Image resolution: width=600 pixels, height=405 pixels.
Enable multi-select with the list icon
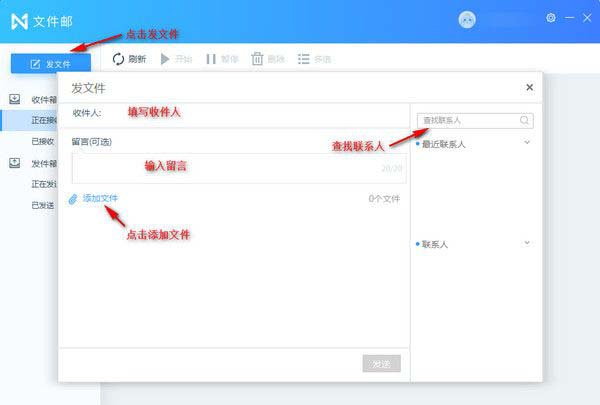(303, 59)
